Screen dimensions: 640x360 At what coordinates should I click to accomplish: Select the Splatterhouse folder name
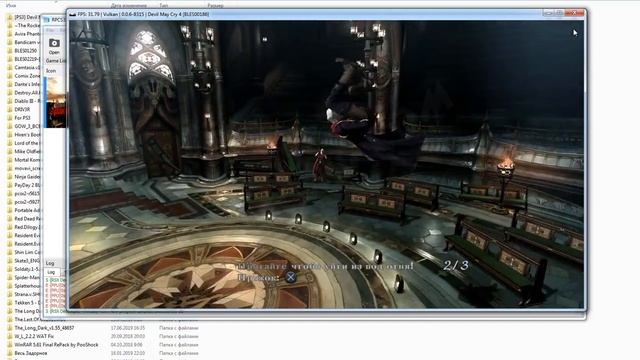pos(27,286)
